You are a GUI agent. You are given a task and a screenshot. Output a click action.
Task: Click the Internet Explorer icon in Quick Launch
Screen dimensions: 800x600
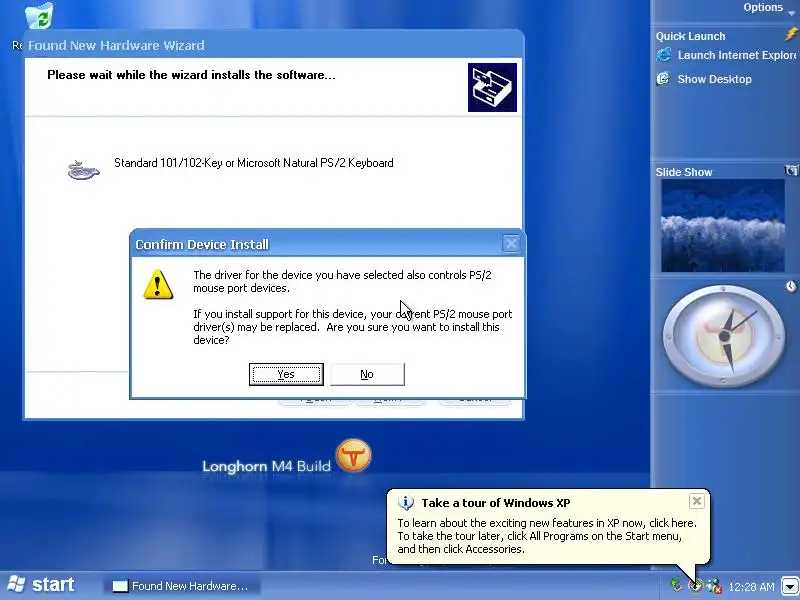[x=664, y=55]
